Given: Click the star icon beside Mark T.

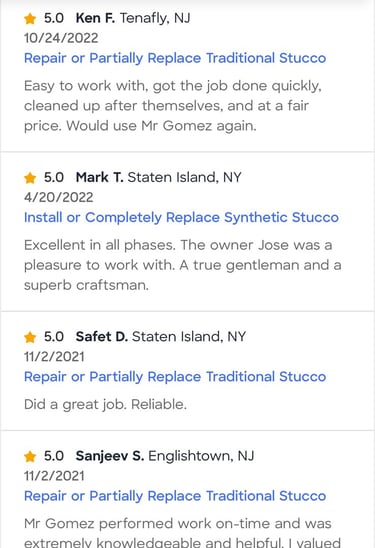Looking at the screenshot, I should 30,178.
